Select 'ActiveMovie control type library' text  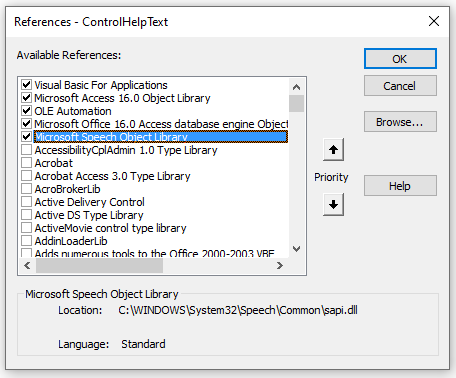[111, 228]
